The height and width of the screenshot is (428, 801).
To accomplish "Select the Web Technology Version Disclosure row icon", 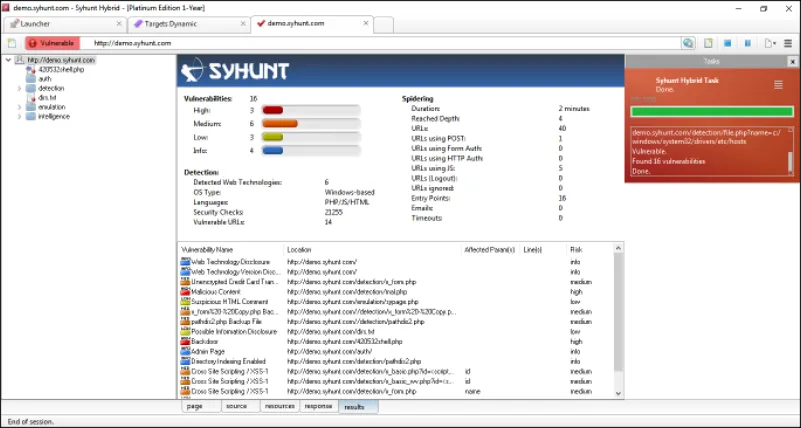I will [185, 272].
